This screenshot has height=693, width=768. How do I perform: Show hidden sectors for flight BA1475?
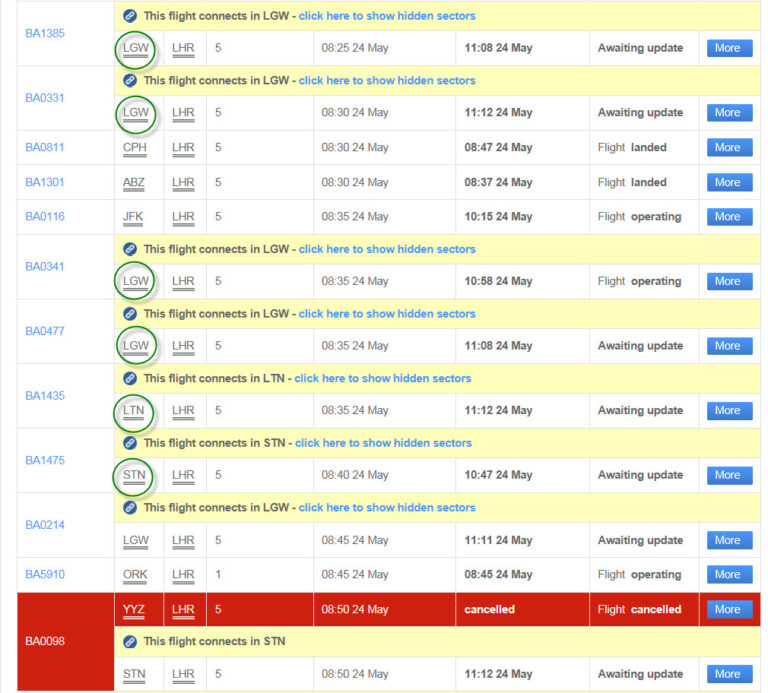point(383,443)
